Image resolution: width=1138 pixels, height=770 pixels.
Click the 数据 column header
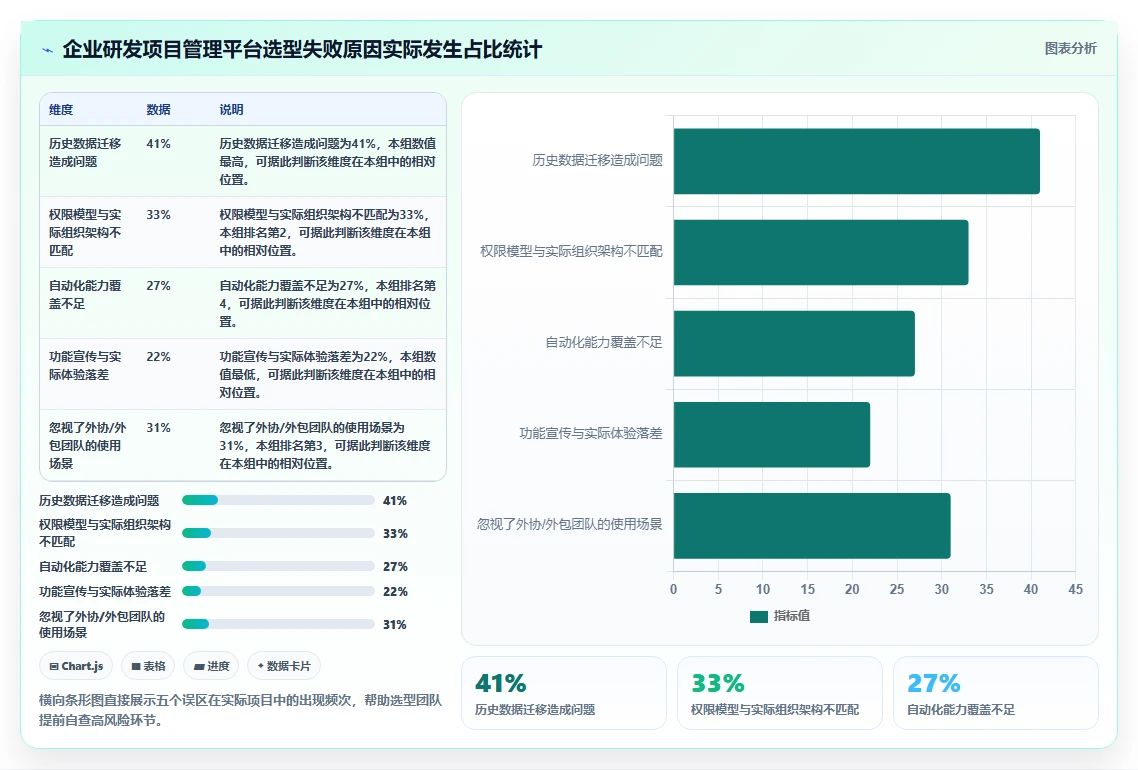coord(158,110)
